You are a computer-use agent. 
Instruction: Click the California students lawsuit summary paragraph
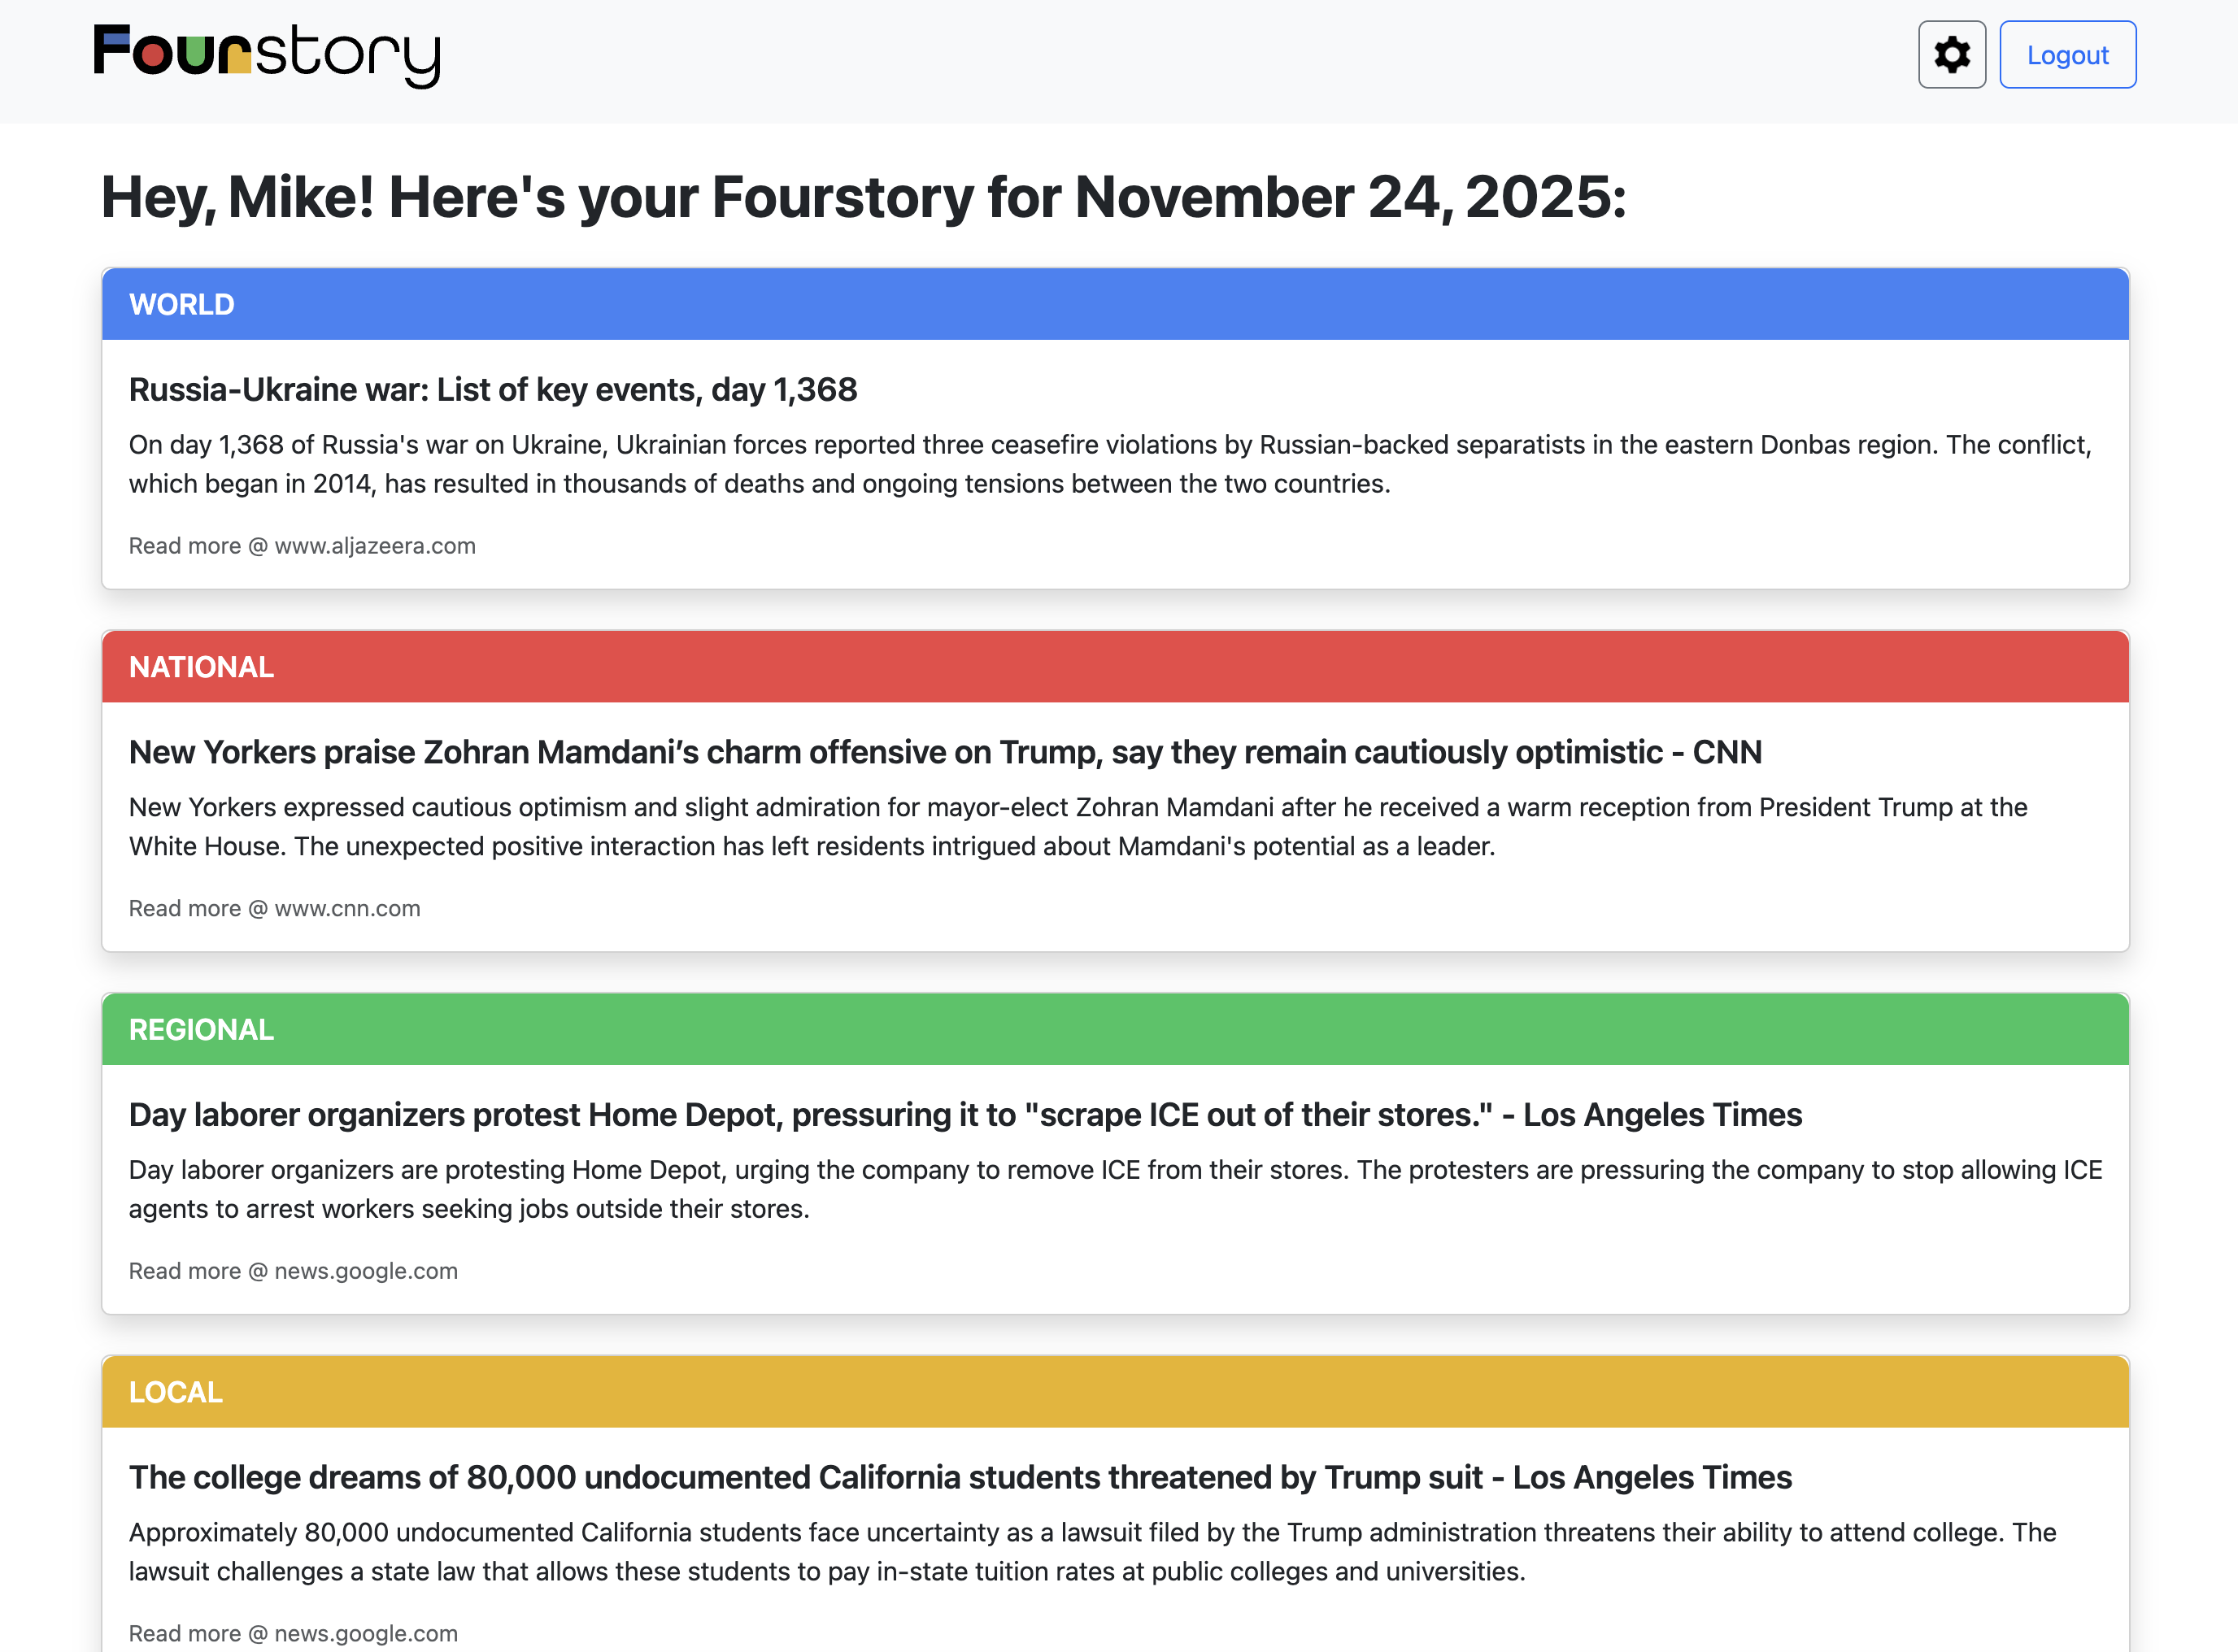(x=1092, y=1552)
